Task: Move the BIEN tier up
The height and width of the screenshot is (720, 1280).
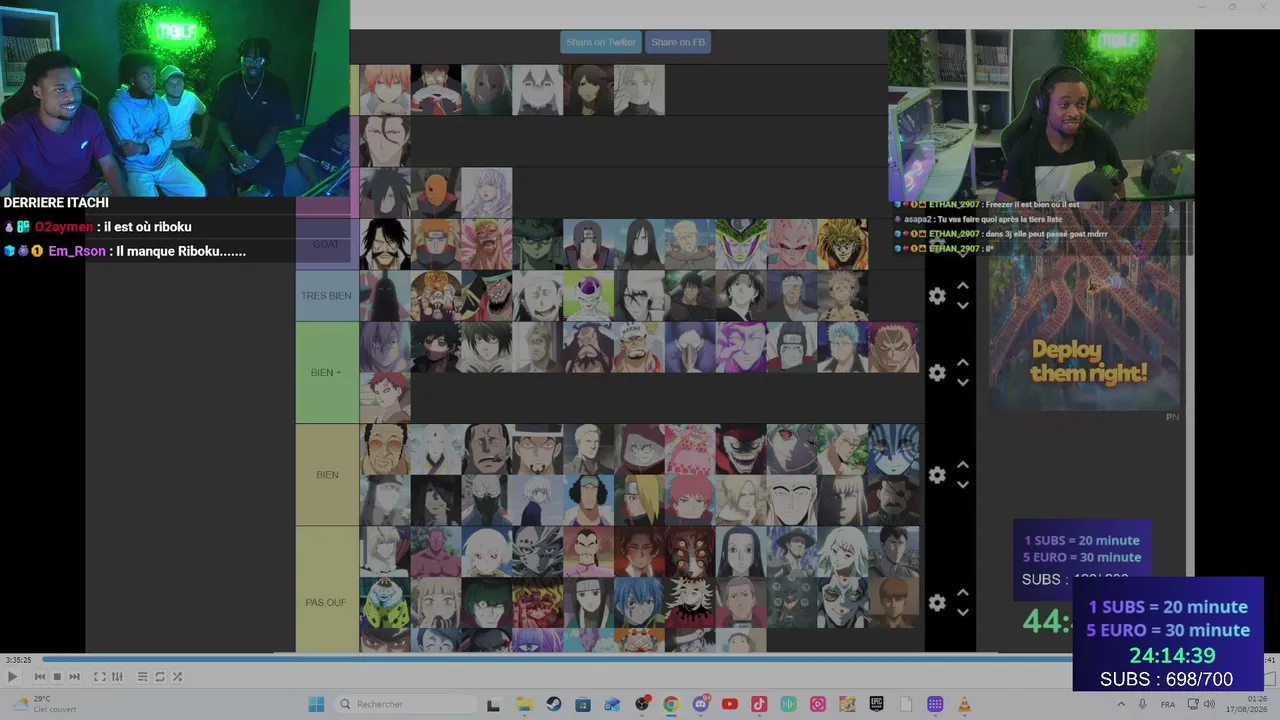Action: click(963, 465)
